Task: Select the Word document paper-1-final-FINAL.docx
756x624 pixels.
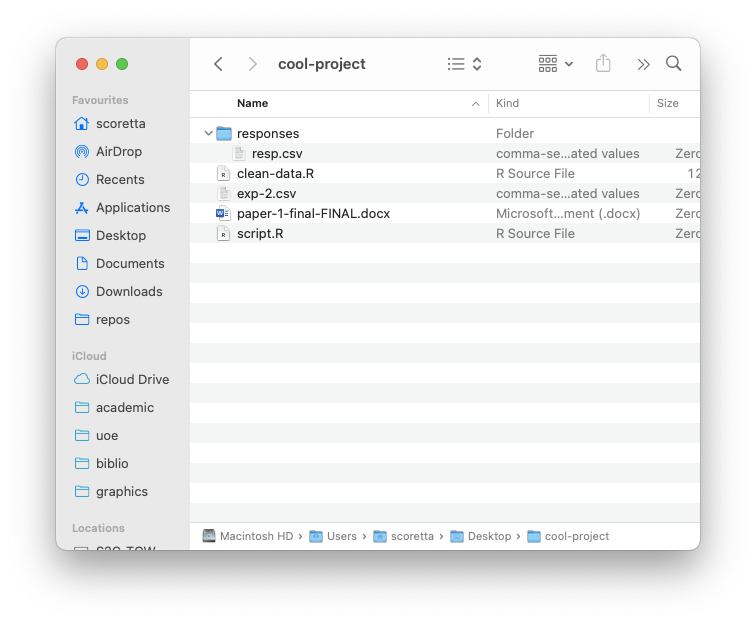Action: coord(312,214)
